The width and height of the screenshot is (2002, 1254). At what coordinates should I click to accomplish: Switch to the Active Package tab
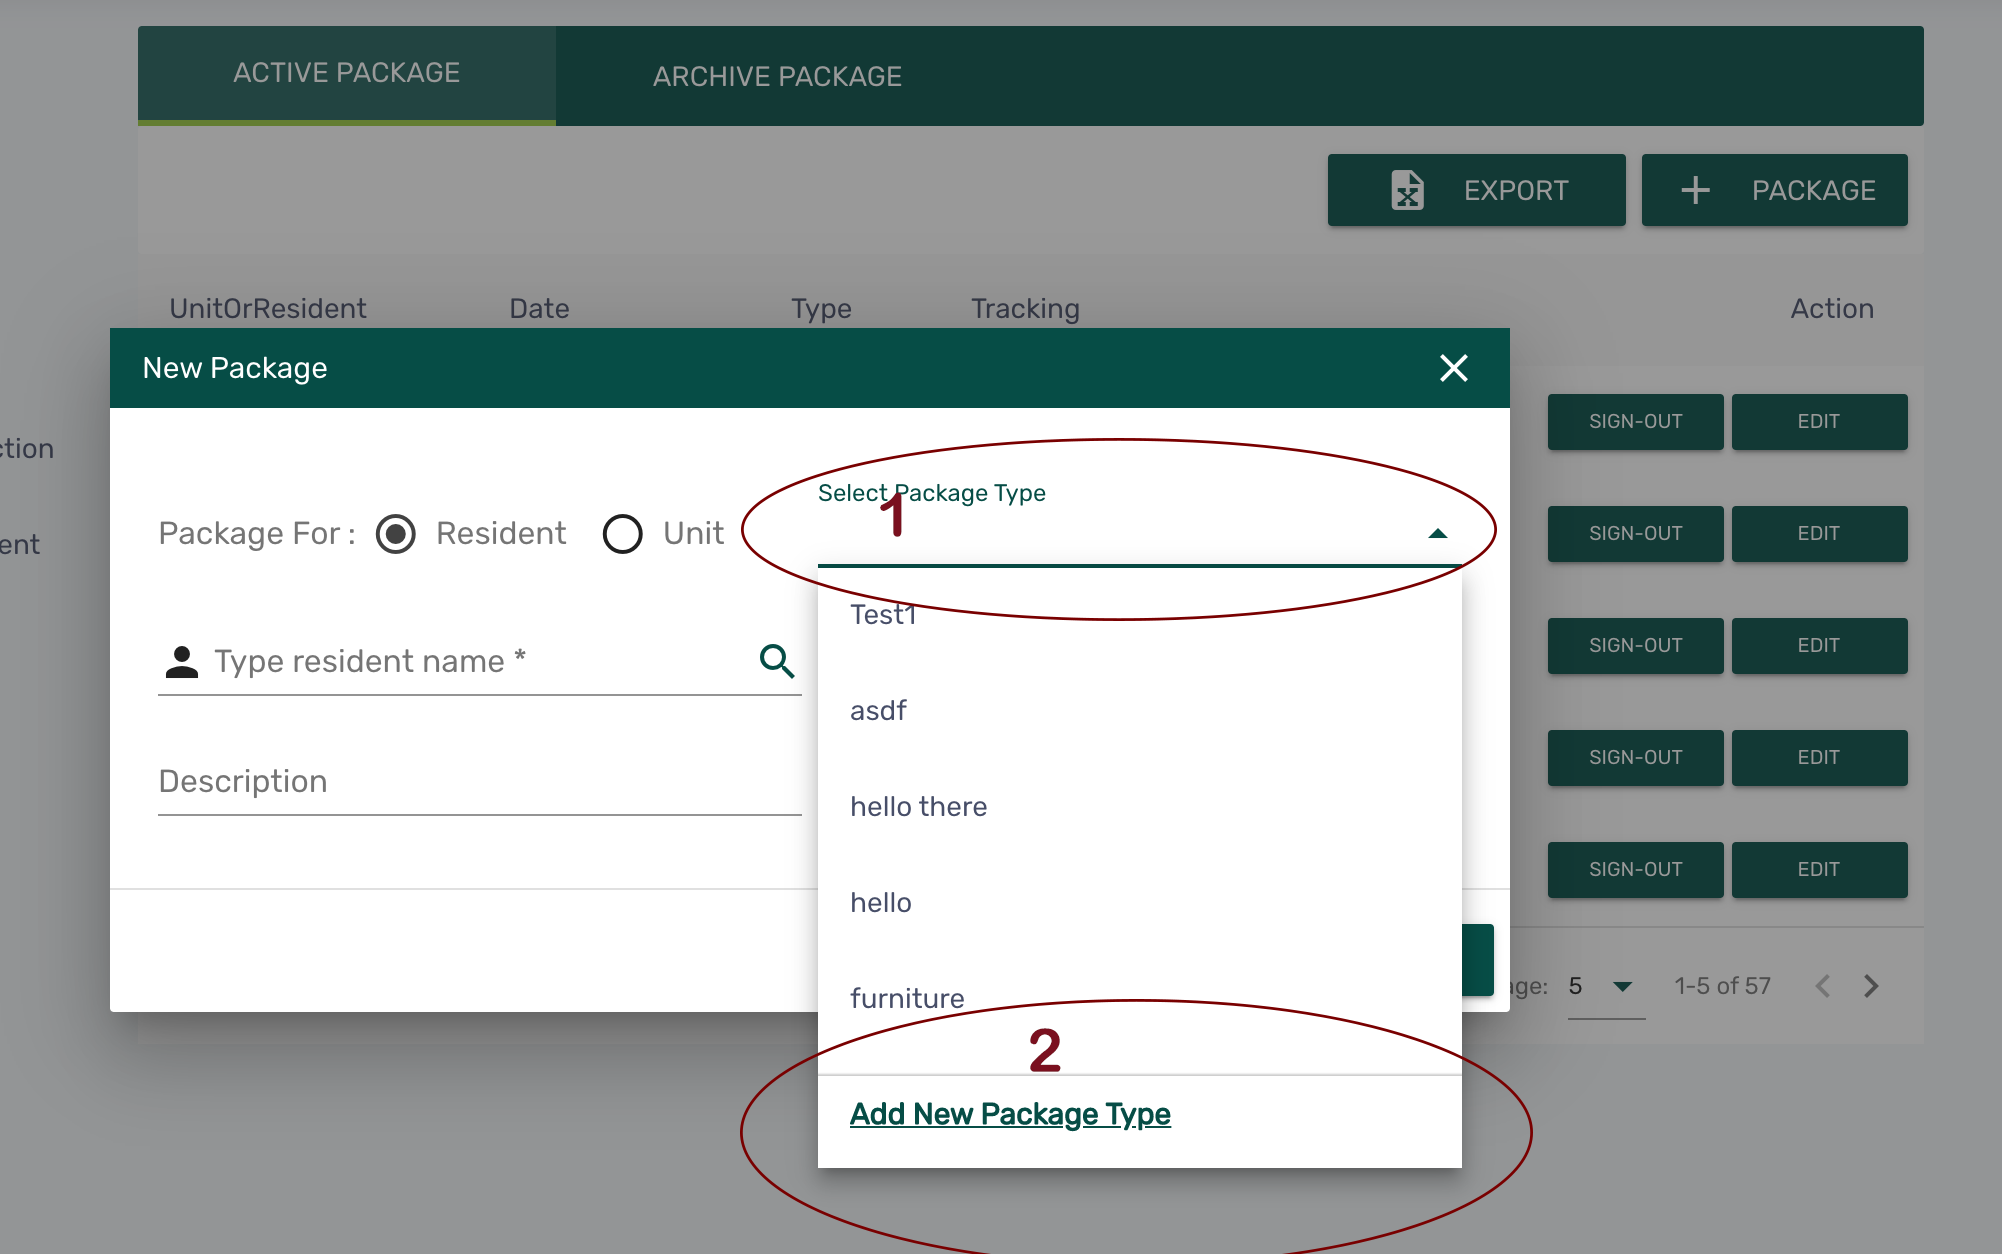click(346, 73)
